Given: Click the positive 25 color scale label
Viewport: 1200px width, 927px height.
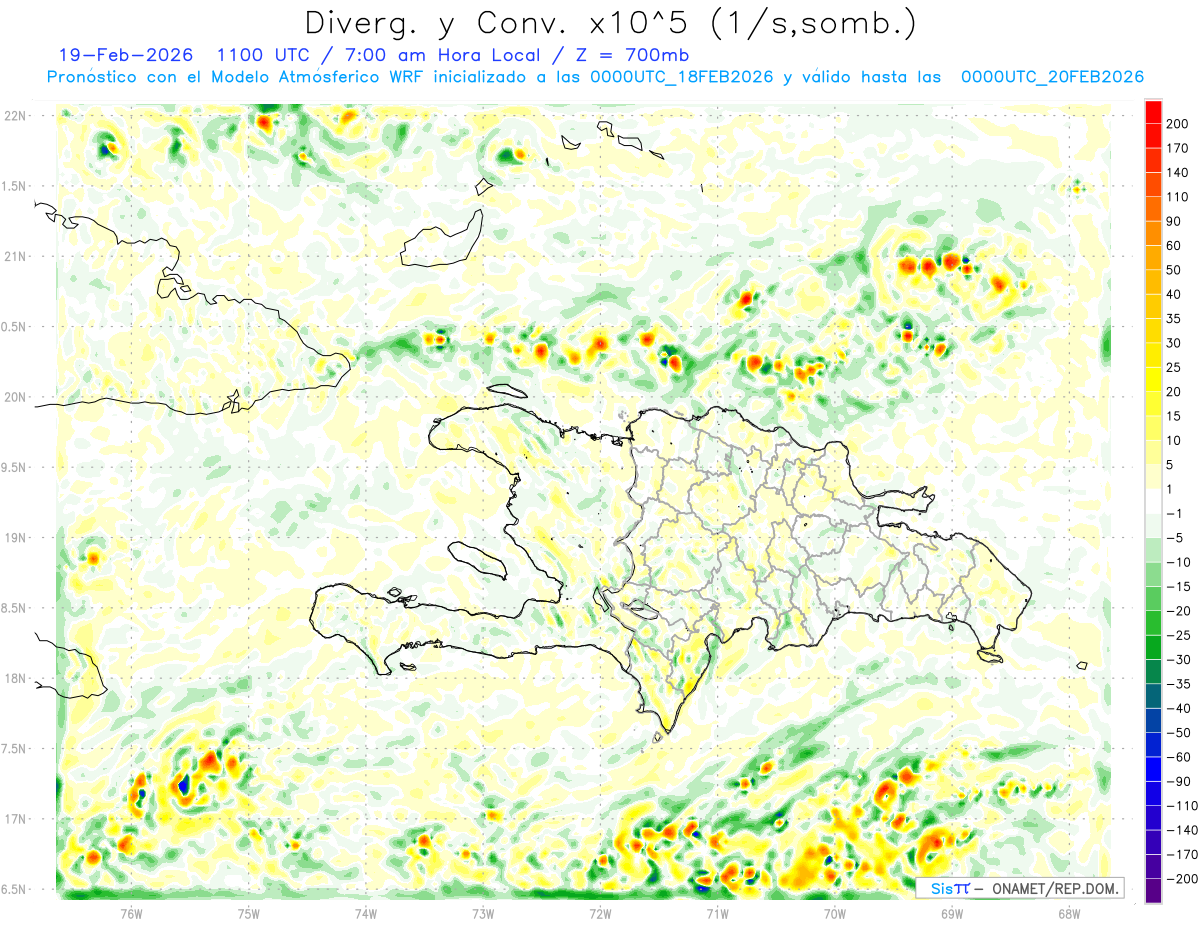Looking at the screenshot, I should pos(1174,367).
